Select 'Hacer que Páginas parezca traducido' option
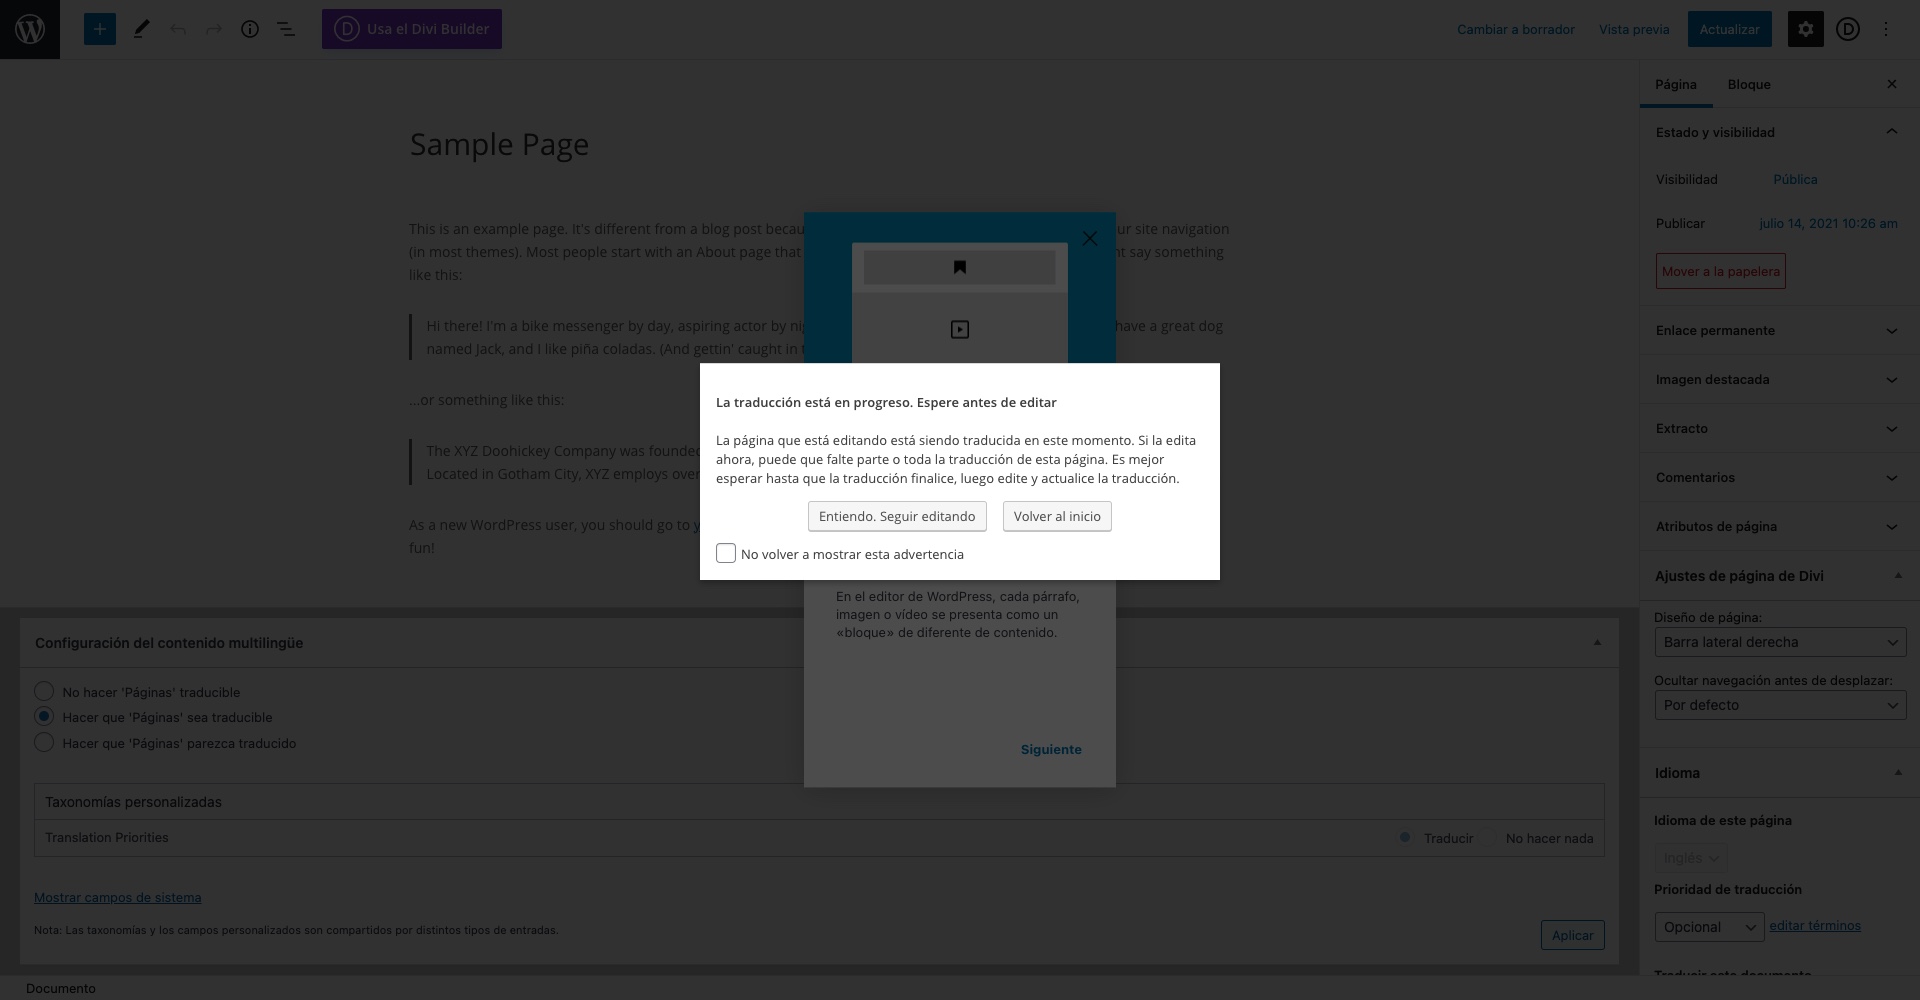This screenshot has width=1920, height=1000. [x=44, y=743]
